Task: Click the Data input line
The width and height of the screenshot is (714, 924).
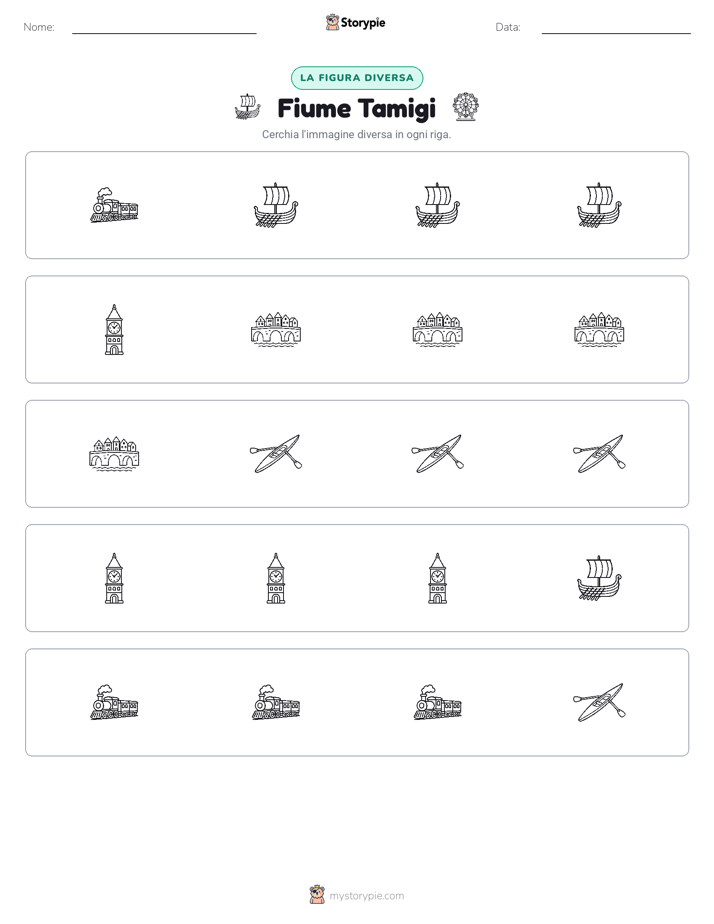Action: [x=616, y=28]
